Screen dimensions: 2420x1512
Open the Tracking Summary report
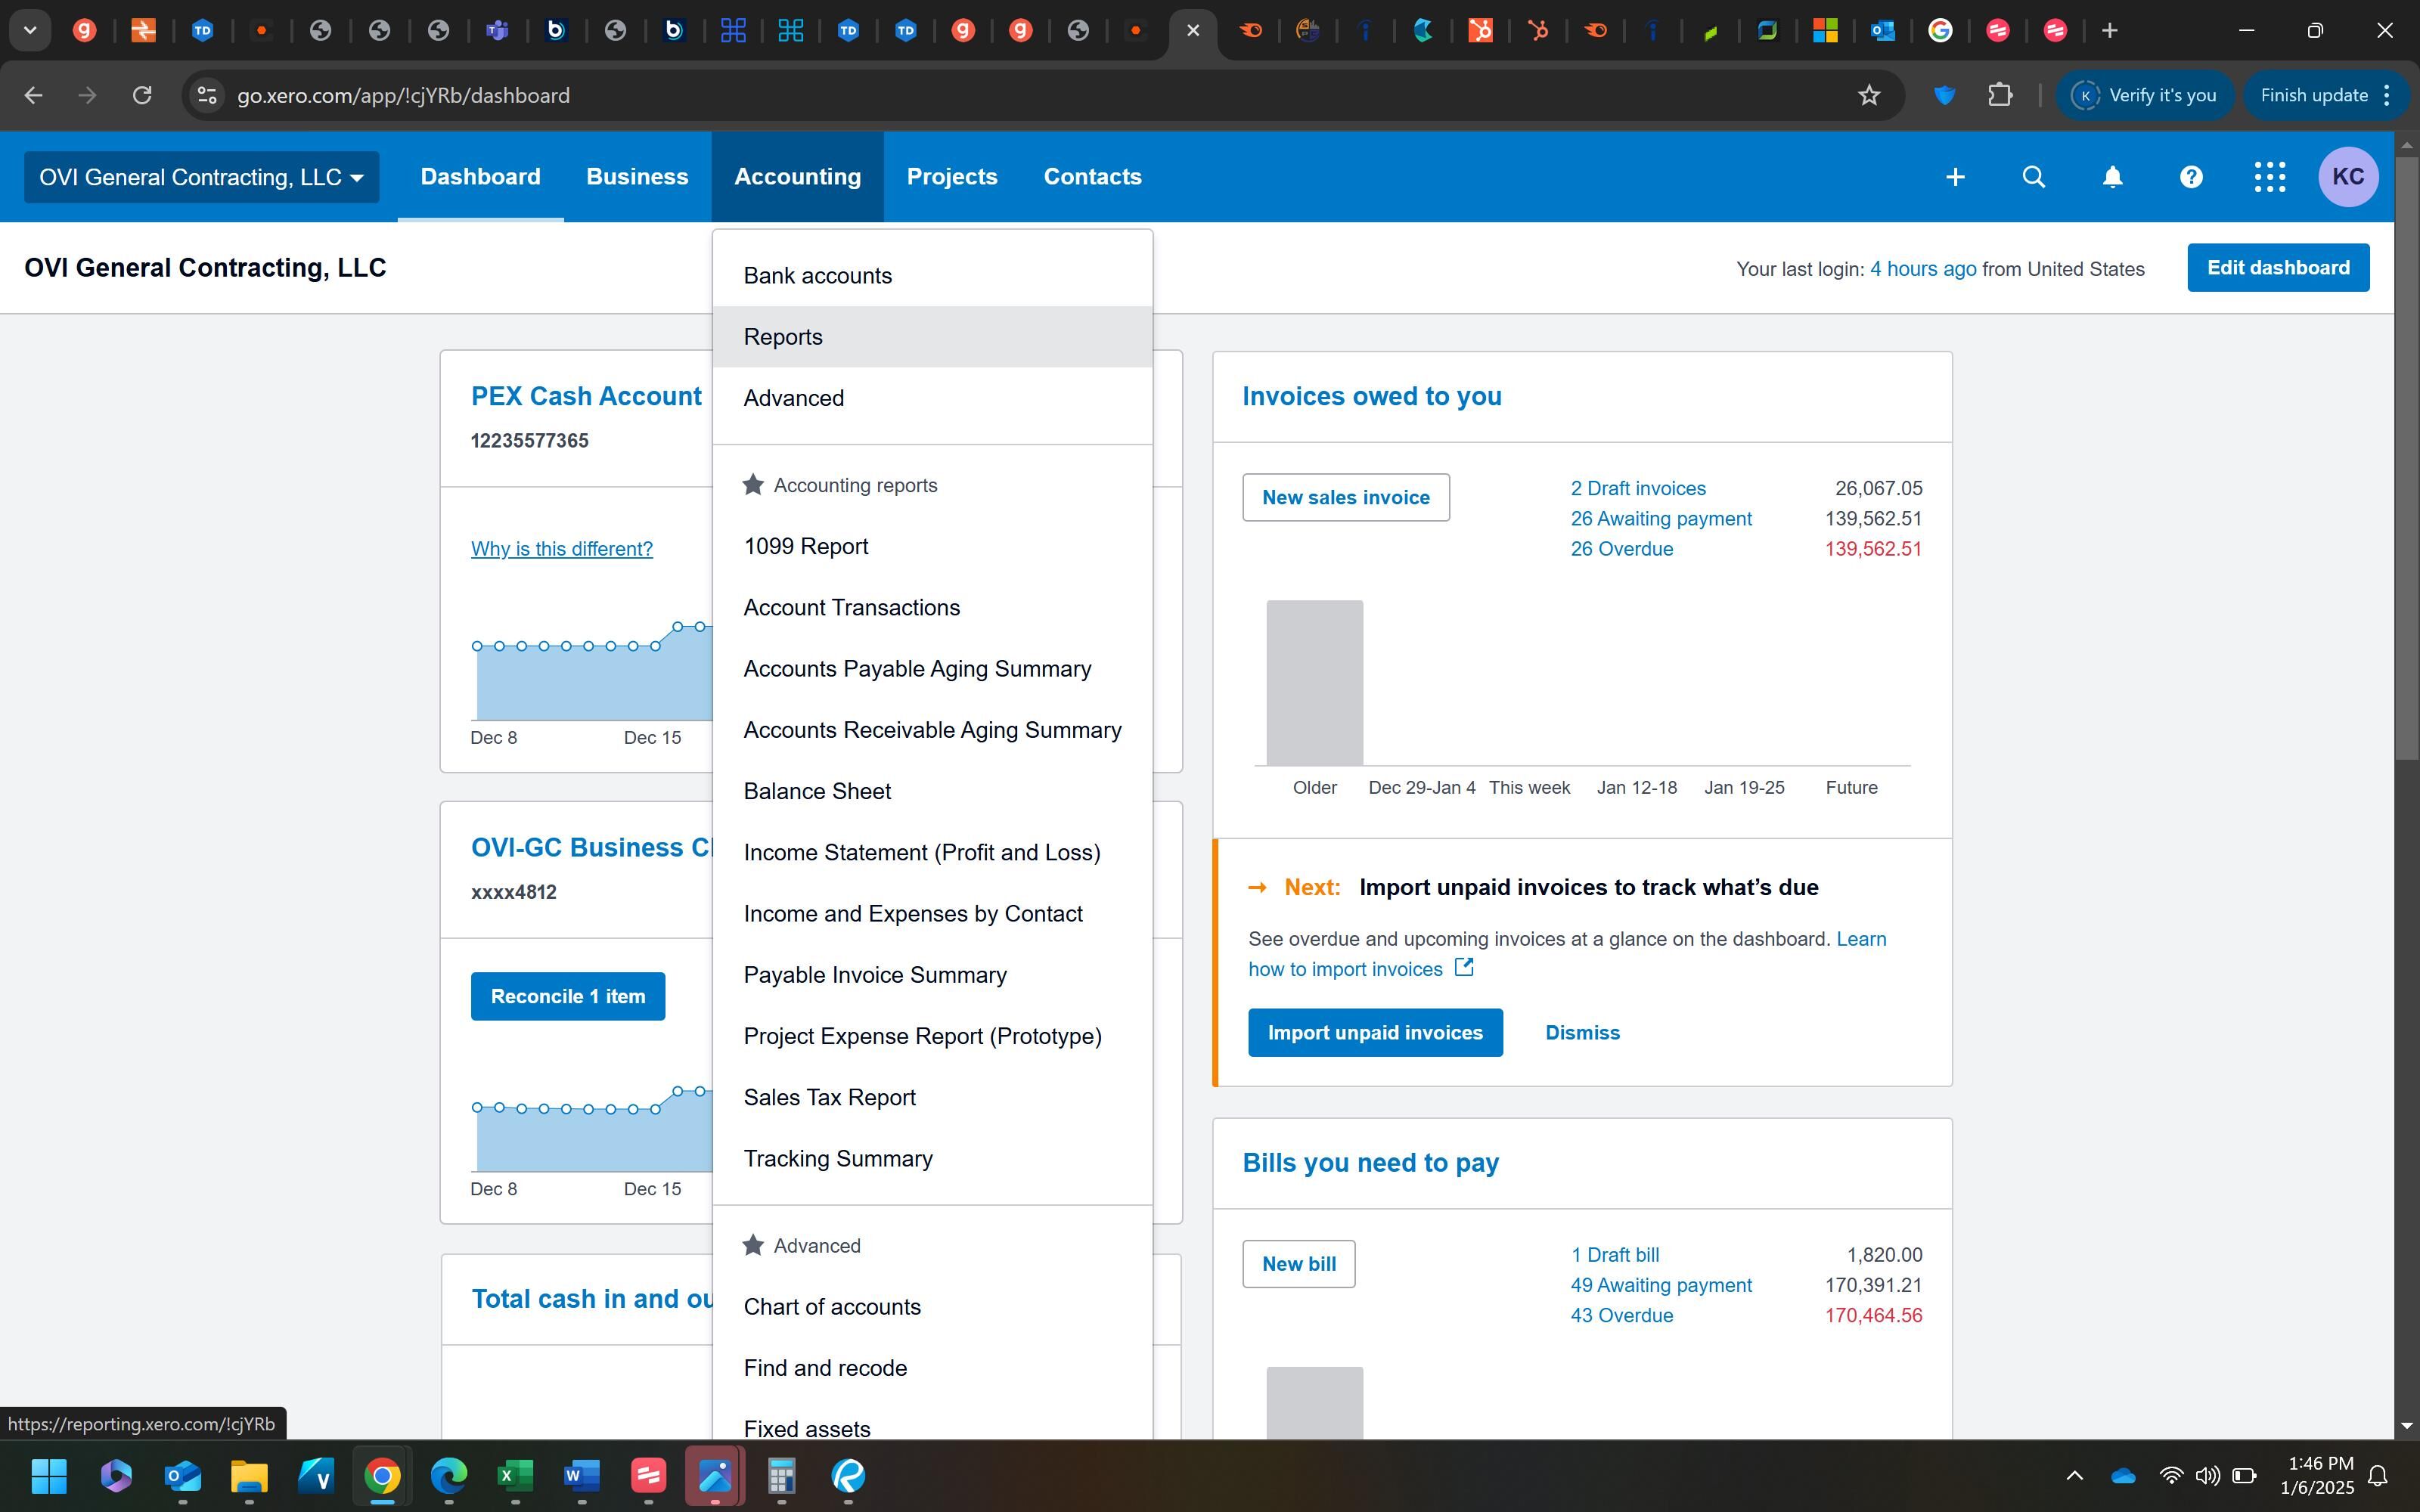tap(932, 1158)
